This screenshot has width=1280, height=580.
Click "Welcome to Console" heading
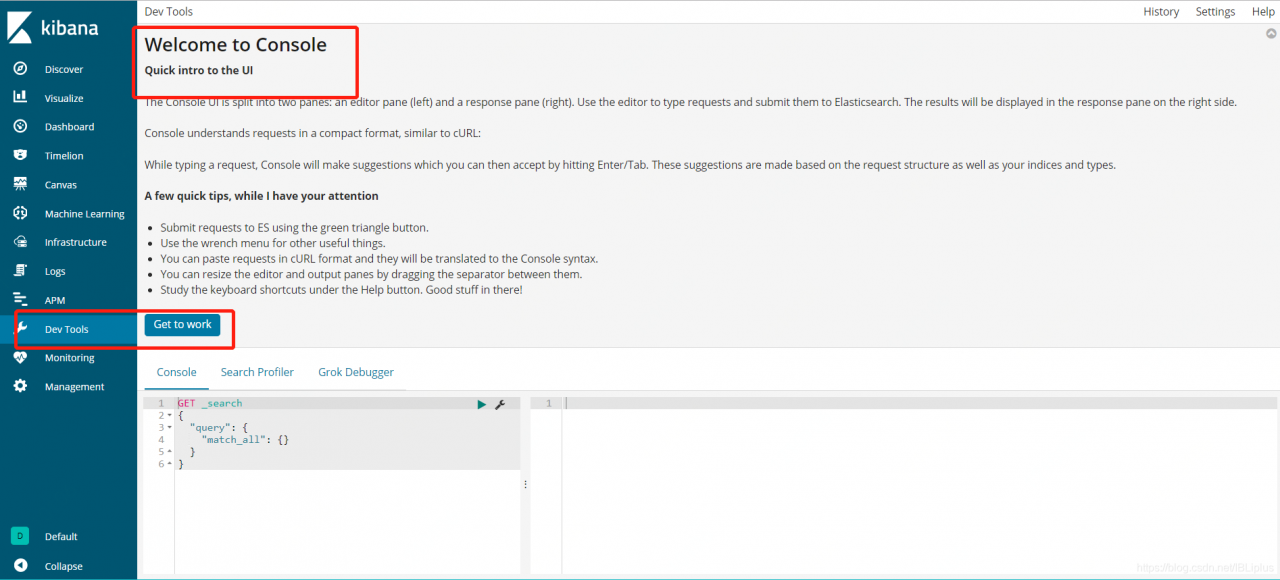[x=236, y=45]
